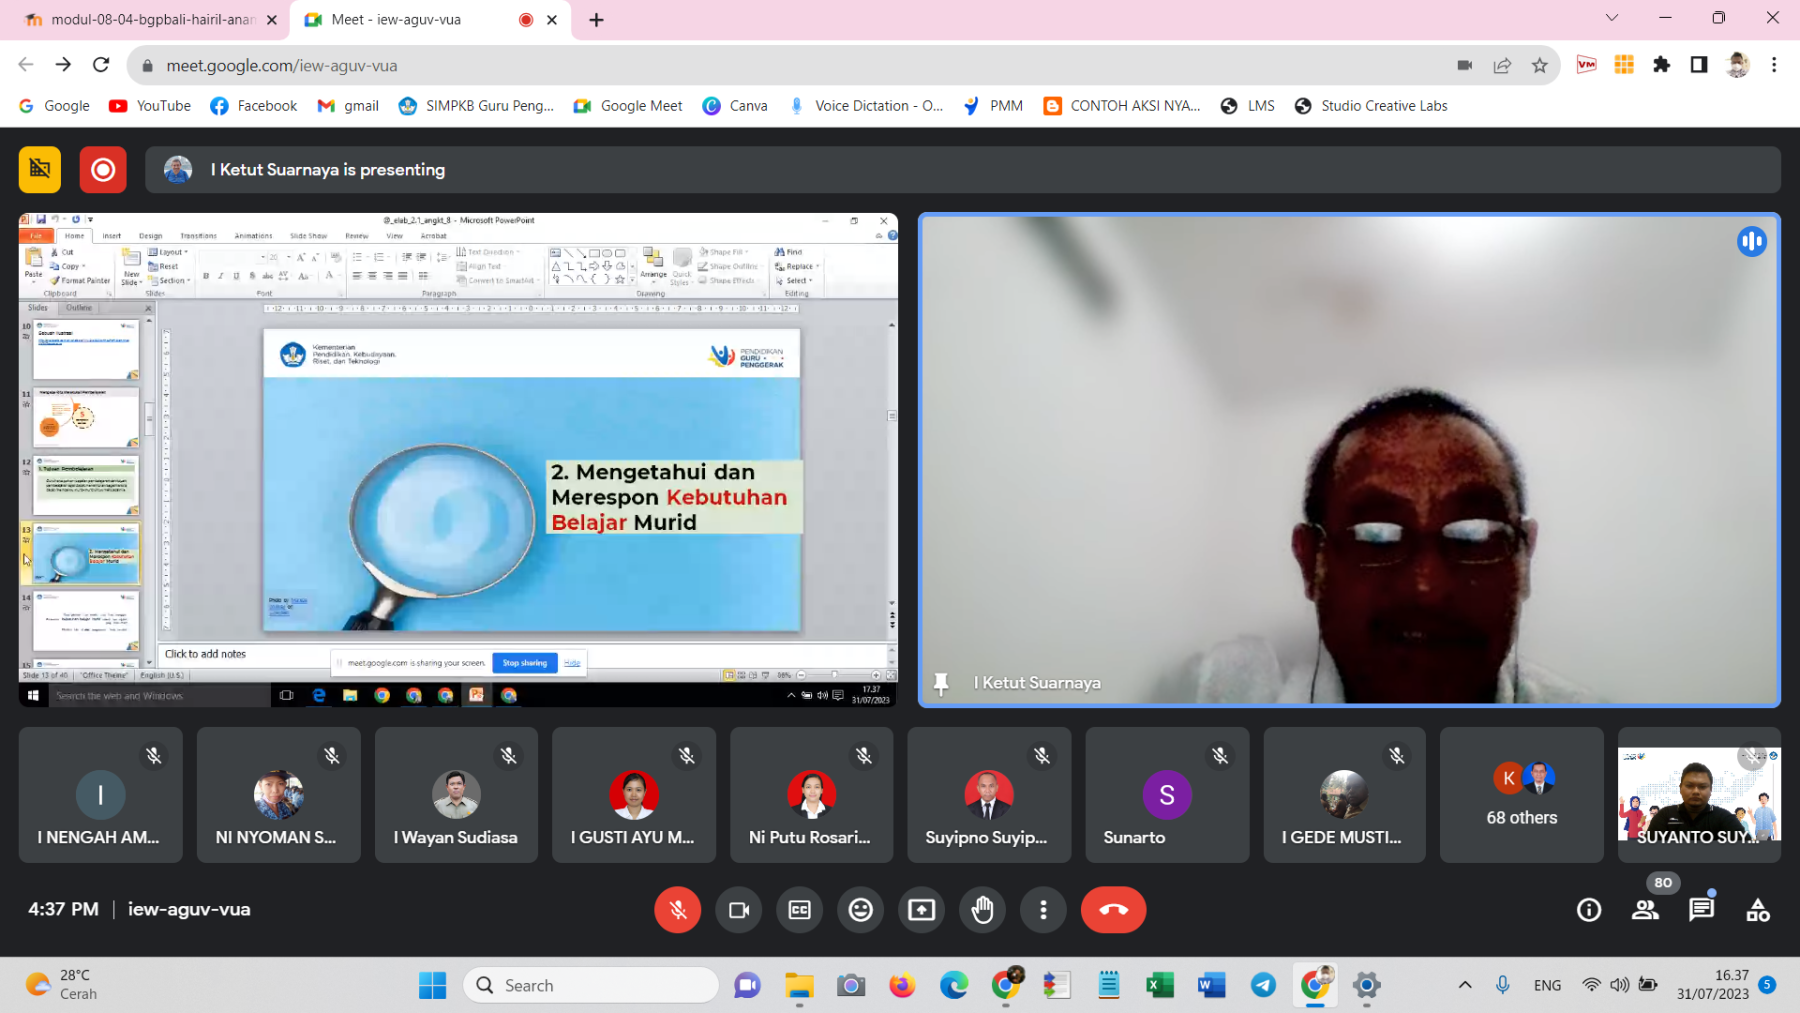Expand the system tray hidden icons chevron
Image resolution: width=1800 pixels, height=1013 pixels.
pyautogui.click(x=1465, y=985)
